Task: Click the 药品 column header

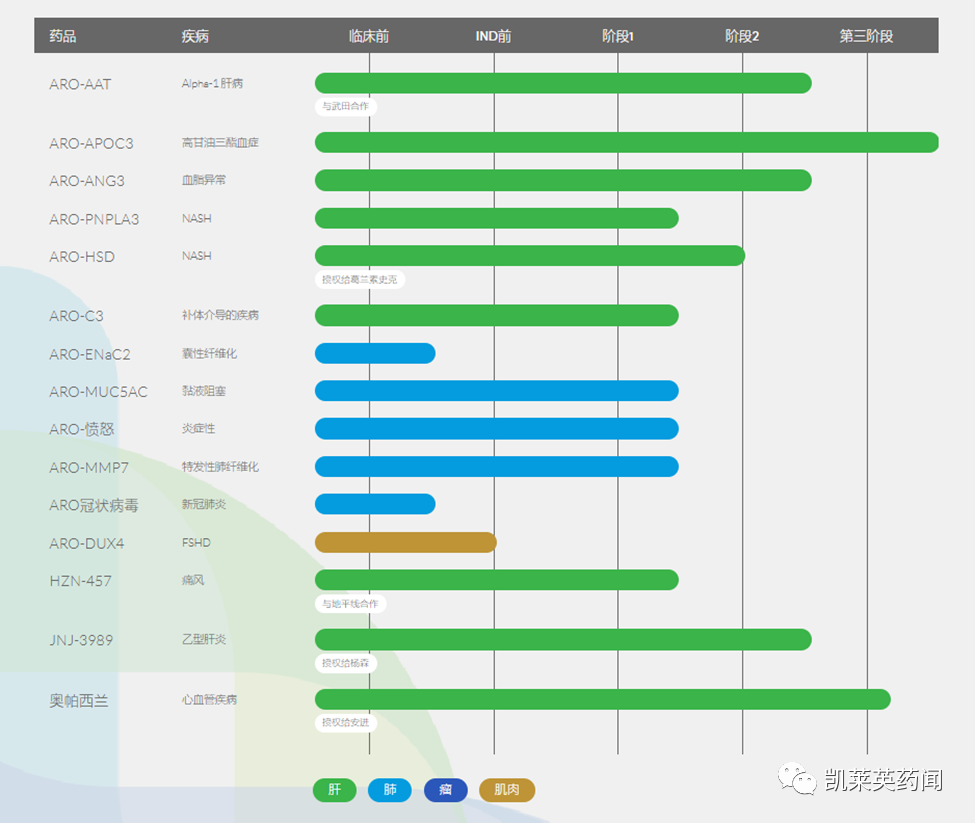Action: coord(63,36)
